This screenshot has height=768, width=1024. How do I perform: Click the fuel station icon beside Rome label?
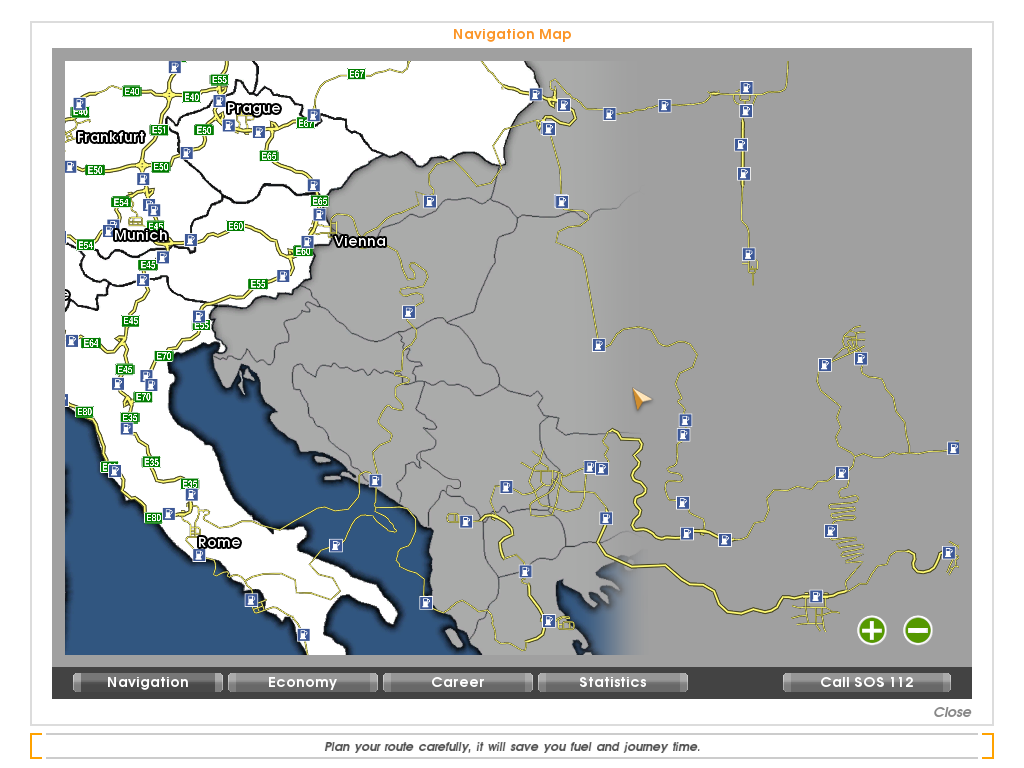199,555
